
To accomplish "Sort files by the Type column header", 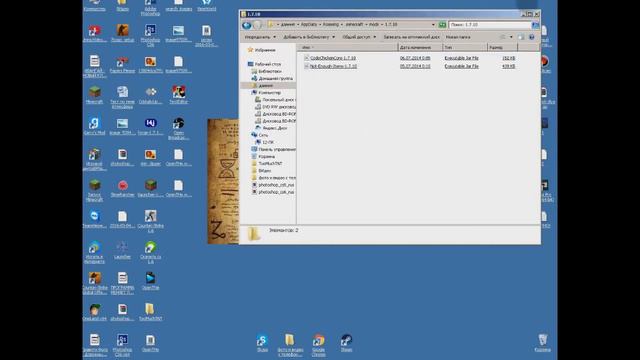I will click(x=465, y=48).
